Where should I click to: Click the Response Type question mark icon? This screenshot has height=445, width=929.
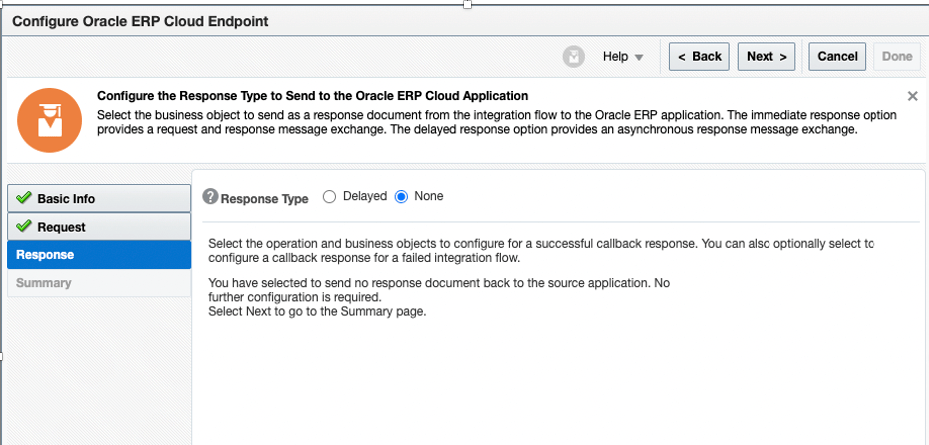(210, 197)
